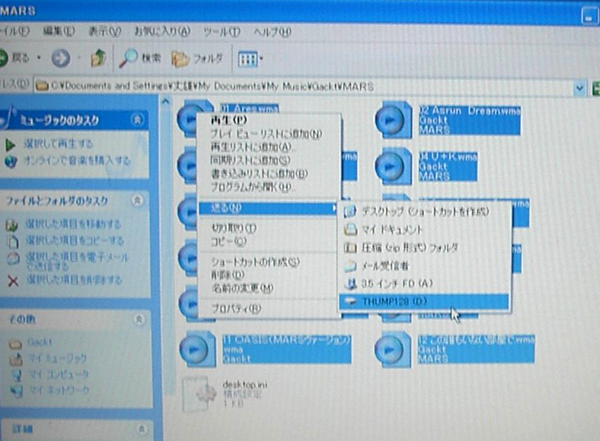Viewport: 600px width, 441px height.
Task: Click the 04 U+K.wma file icon
Action: [393, 166]
